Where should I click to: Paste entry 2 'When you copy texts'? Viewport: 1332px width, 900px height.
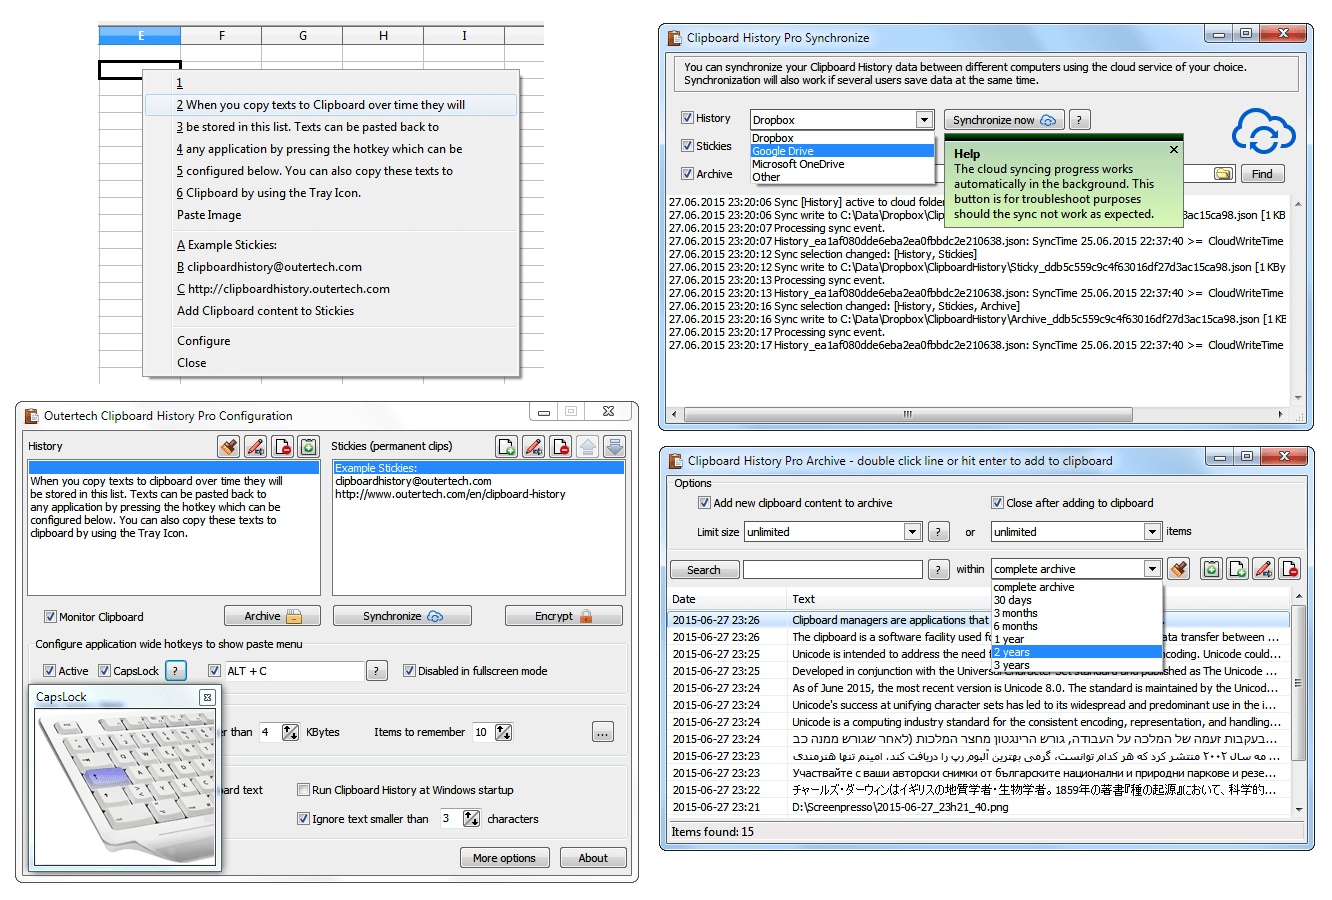pos(331,105)
